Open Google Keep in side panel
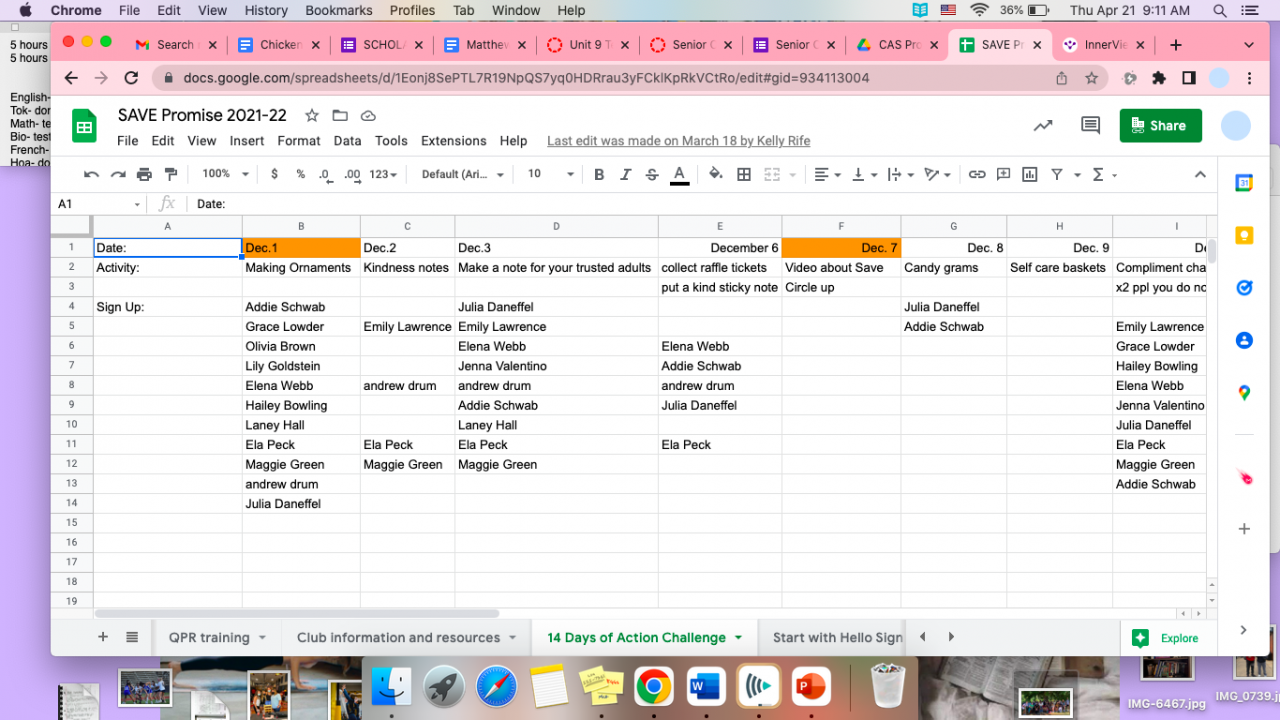The image size is (1280, 720). click(x=1244, y=235)
